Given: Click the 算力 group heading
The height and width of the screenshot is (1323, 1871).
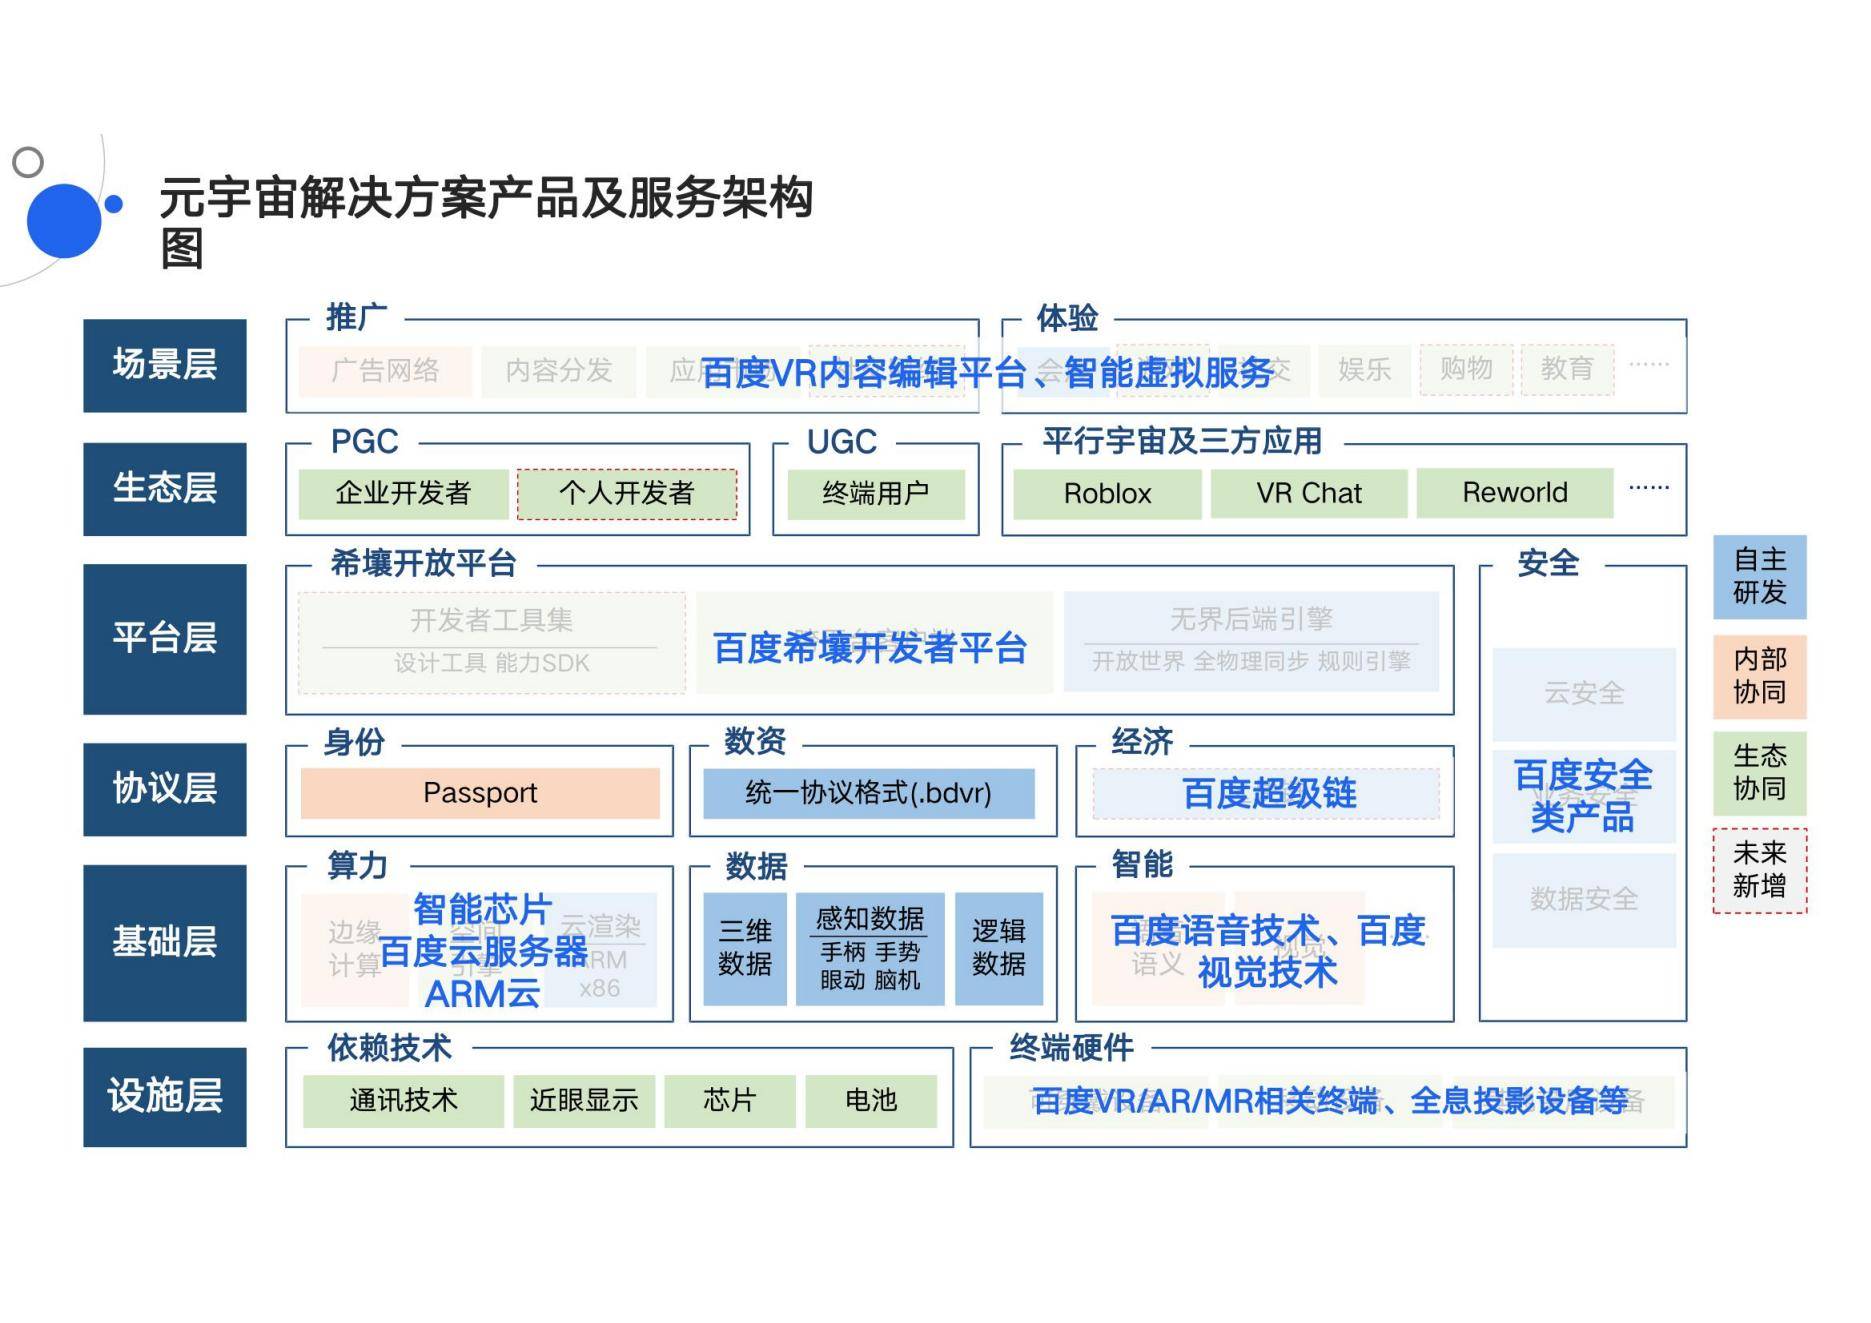Looking at the screenshot, I should [357, 865].
